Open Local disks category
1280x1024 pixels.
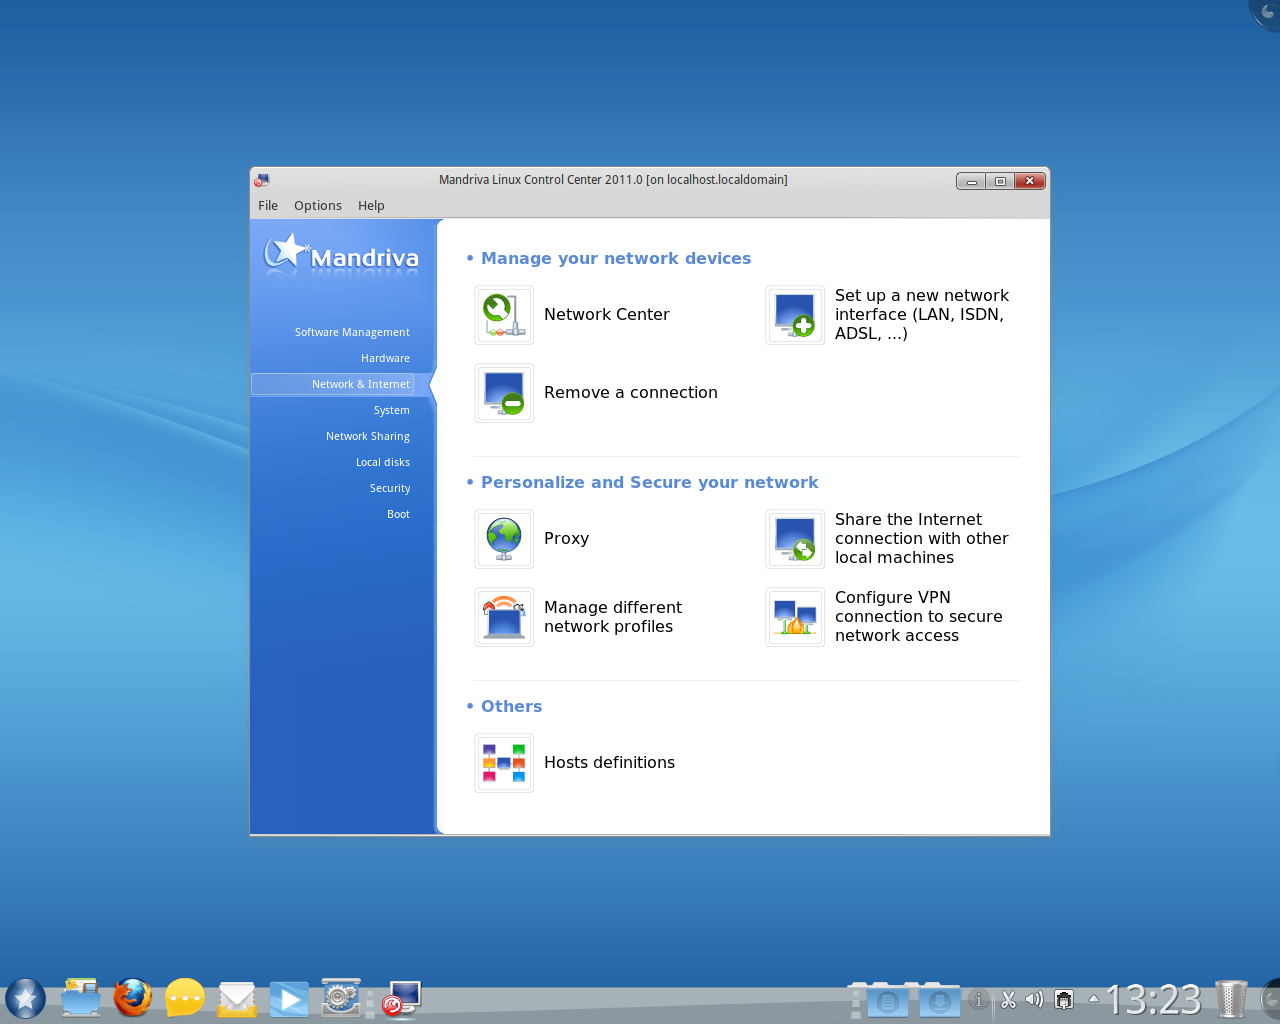(x=383, y=462)
